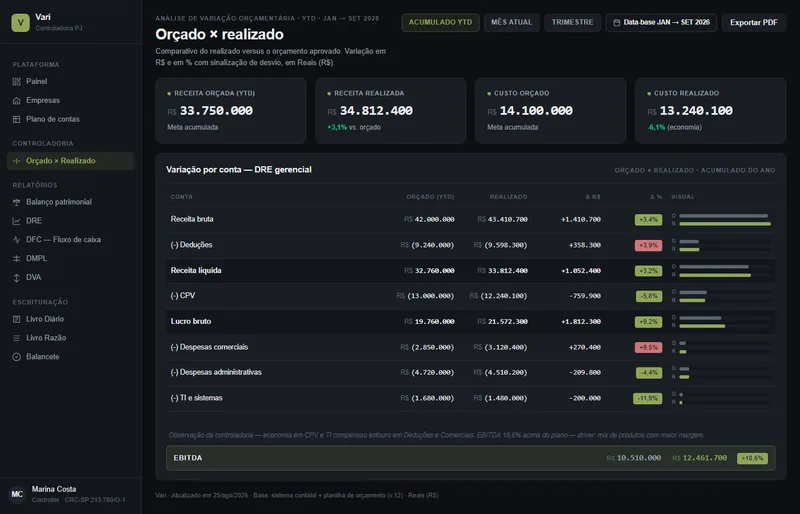Open the Data-base JAN → SET 2026 picker

pyautogui.click(x=661, y=22)
